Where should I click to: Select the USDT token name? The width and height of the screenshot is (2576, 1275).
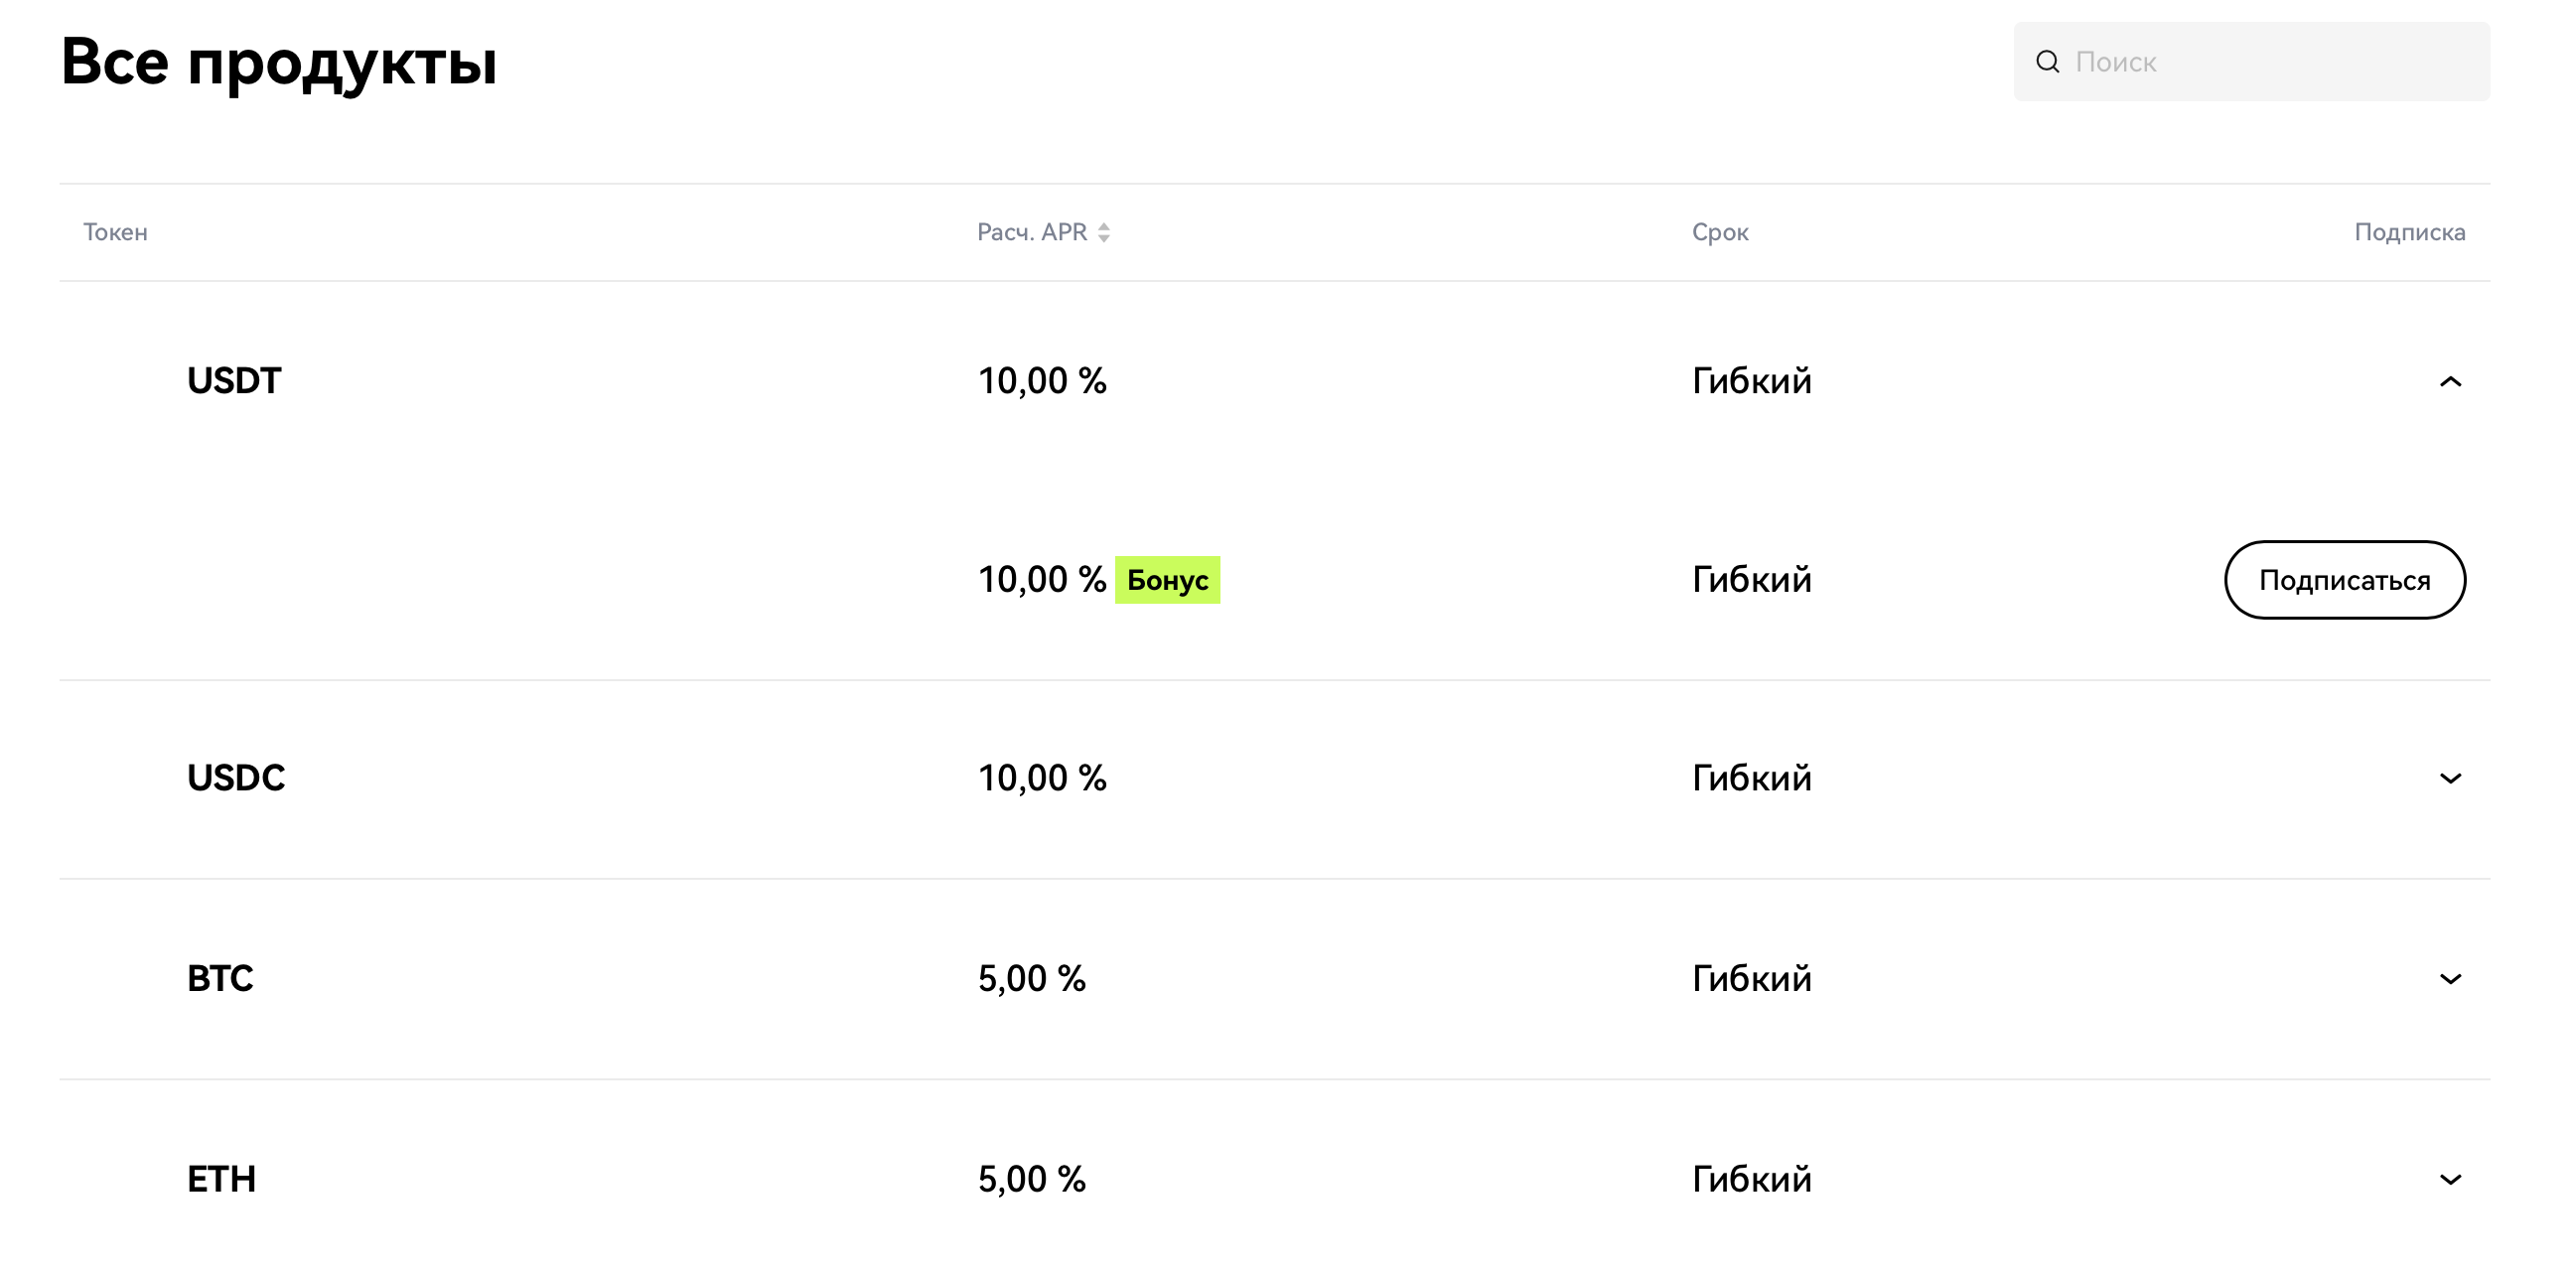click(234, 381)
